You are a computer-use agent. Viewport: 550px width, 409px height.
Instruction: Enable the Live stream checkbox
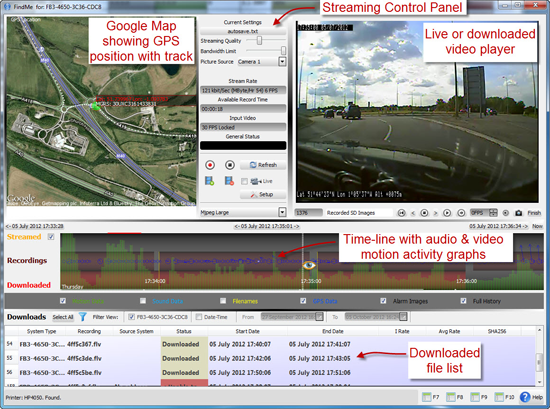(x=244, y=181)
